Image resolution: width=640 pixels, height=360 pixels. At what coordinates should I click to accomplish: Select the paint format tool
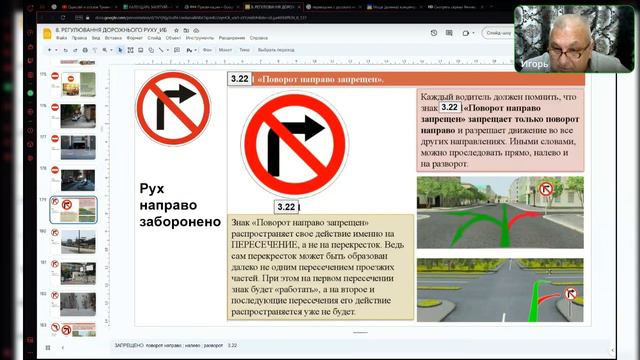point(95,50)
